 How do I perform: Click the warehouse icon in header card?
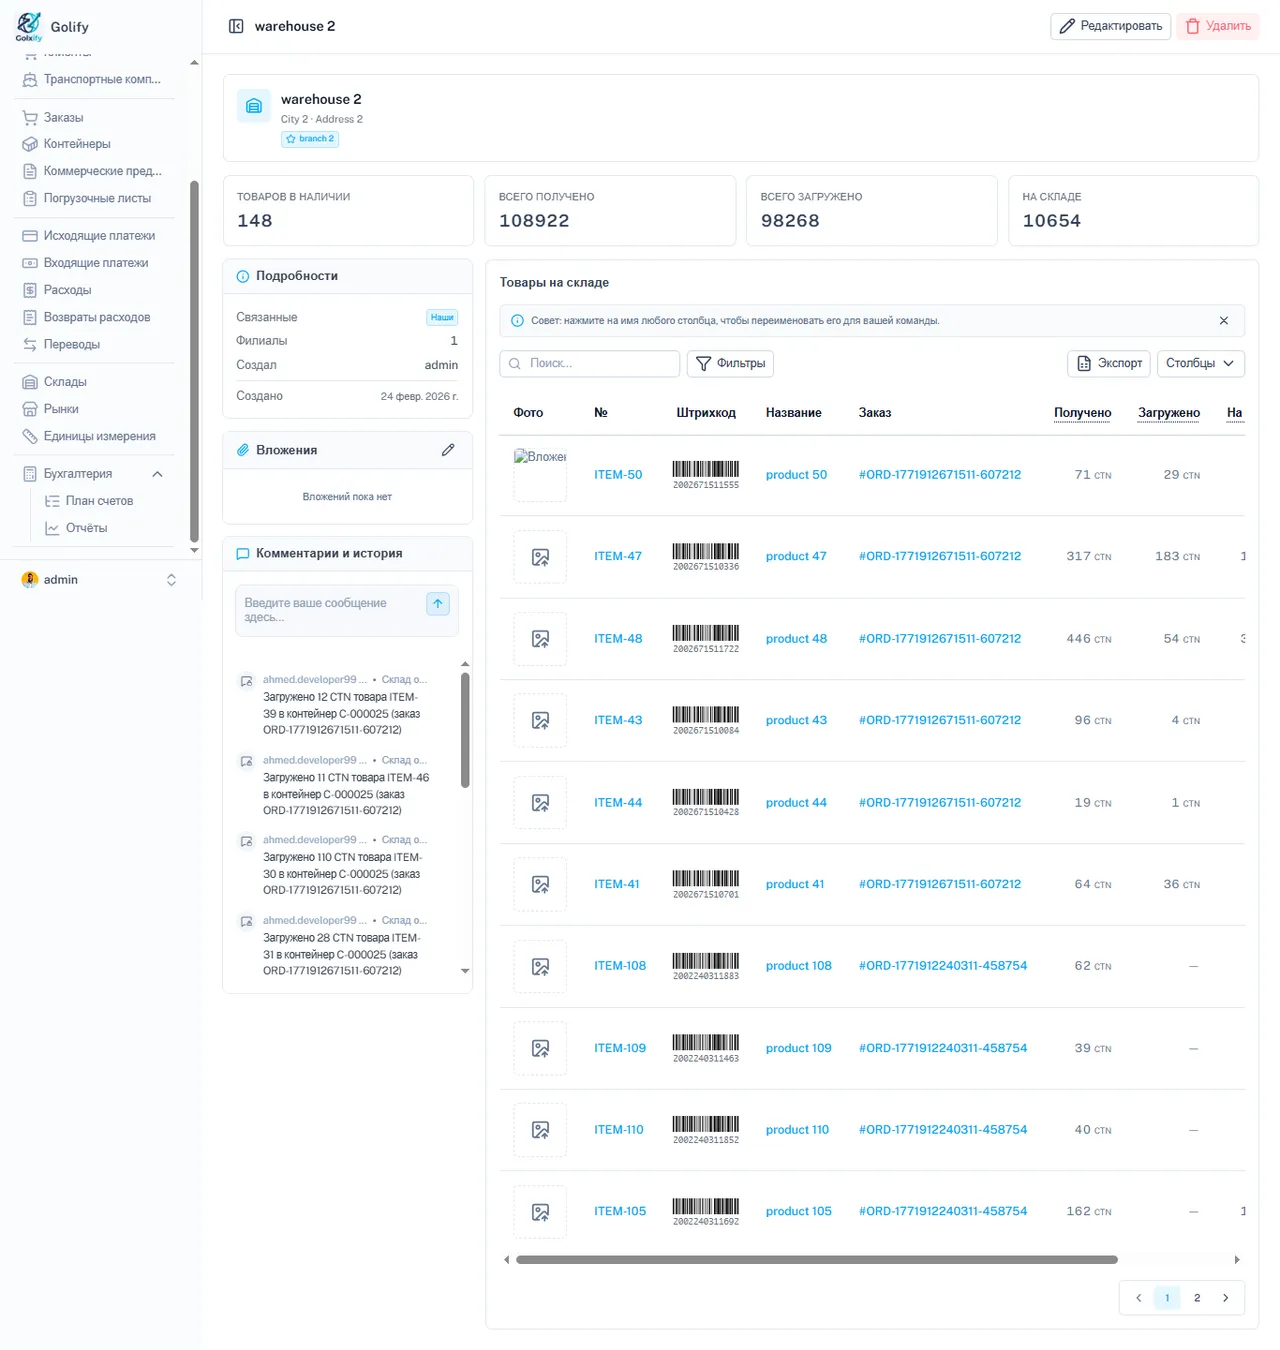[254, 106]
